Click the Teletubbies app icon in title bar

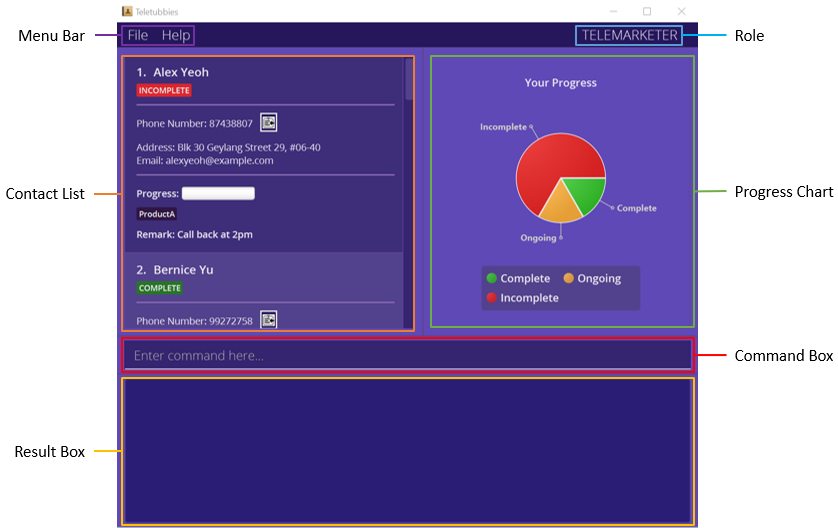pyautogui.click(x=127, y=11)
